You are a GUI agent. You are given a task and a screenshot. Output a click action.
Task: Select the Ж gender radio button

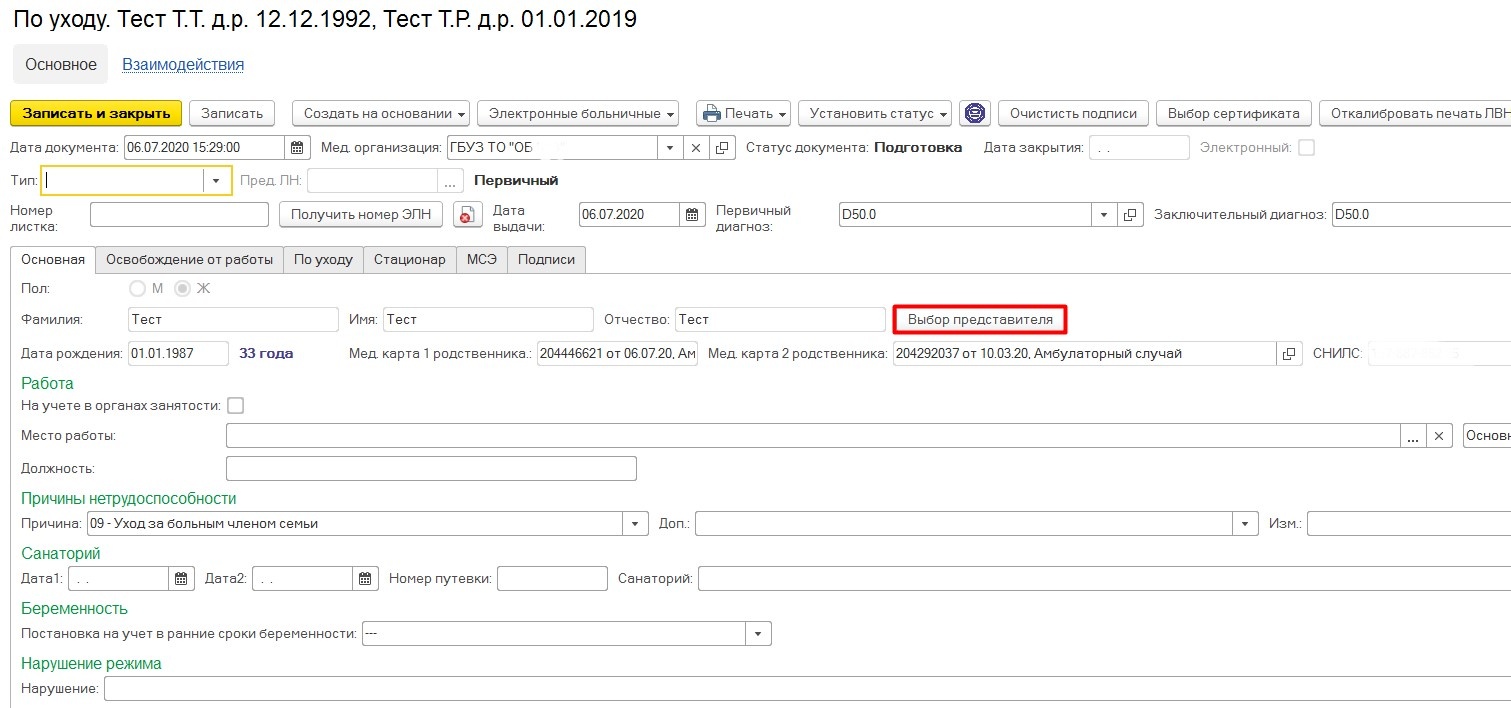[183, 289]
